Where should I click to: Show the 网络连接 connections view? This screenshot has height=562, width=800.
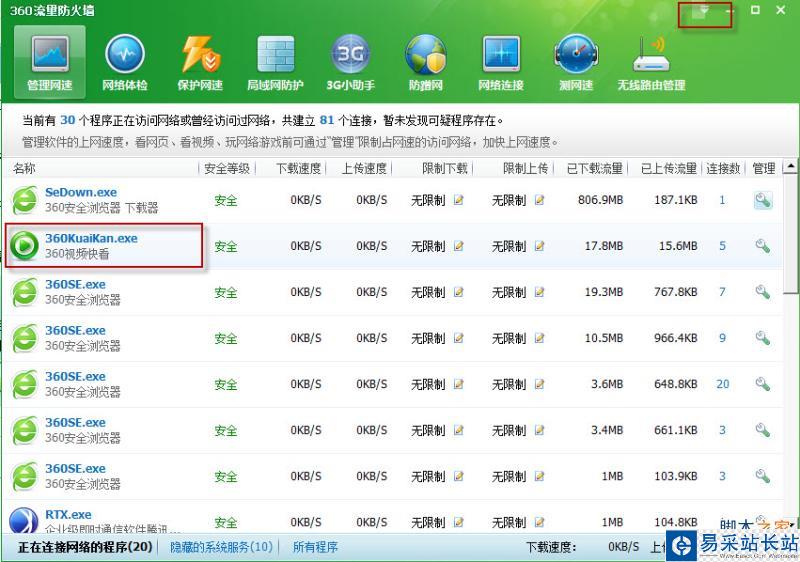click(x=501, y=62)
